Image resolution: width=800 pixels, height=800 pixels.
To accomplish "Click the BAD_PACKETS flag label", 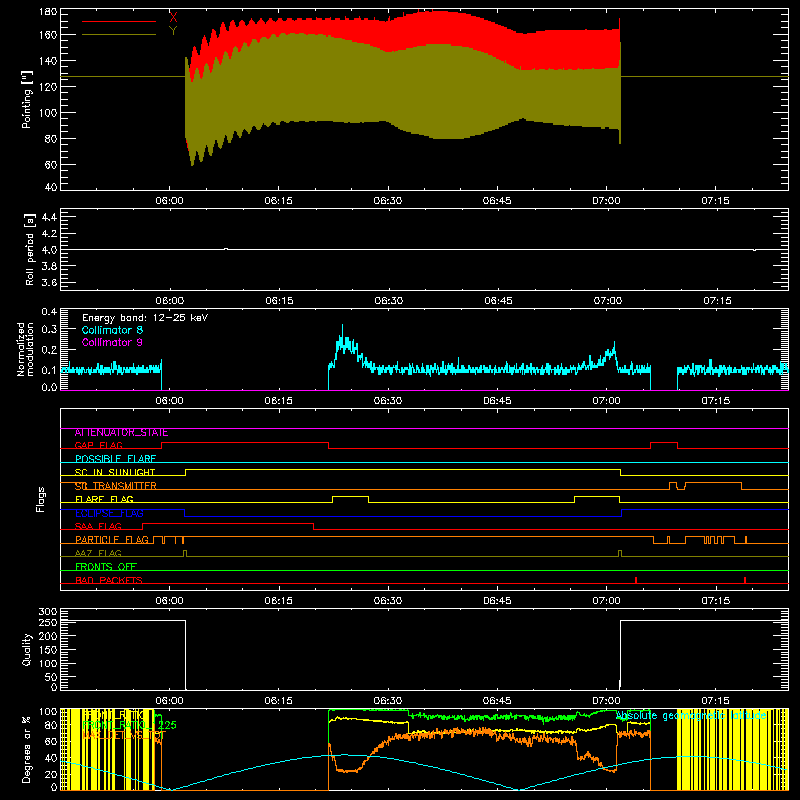I will coord(109,581).
